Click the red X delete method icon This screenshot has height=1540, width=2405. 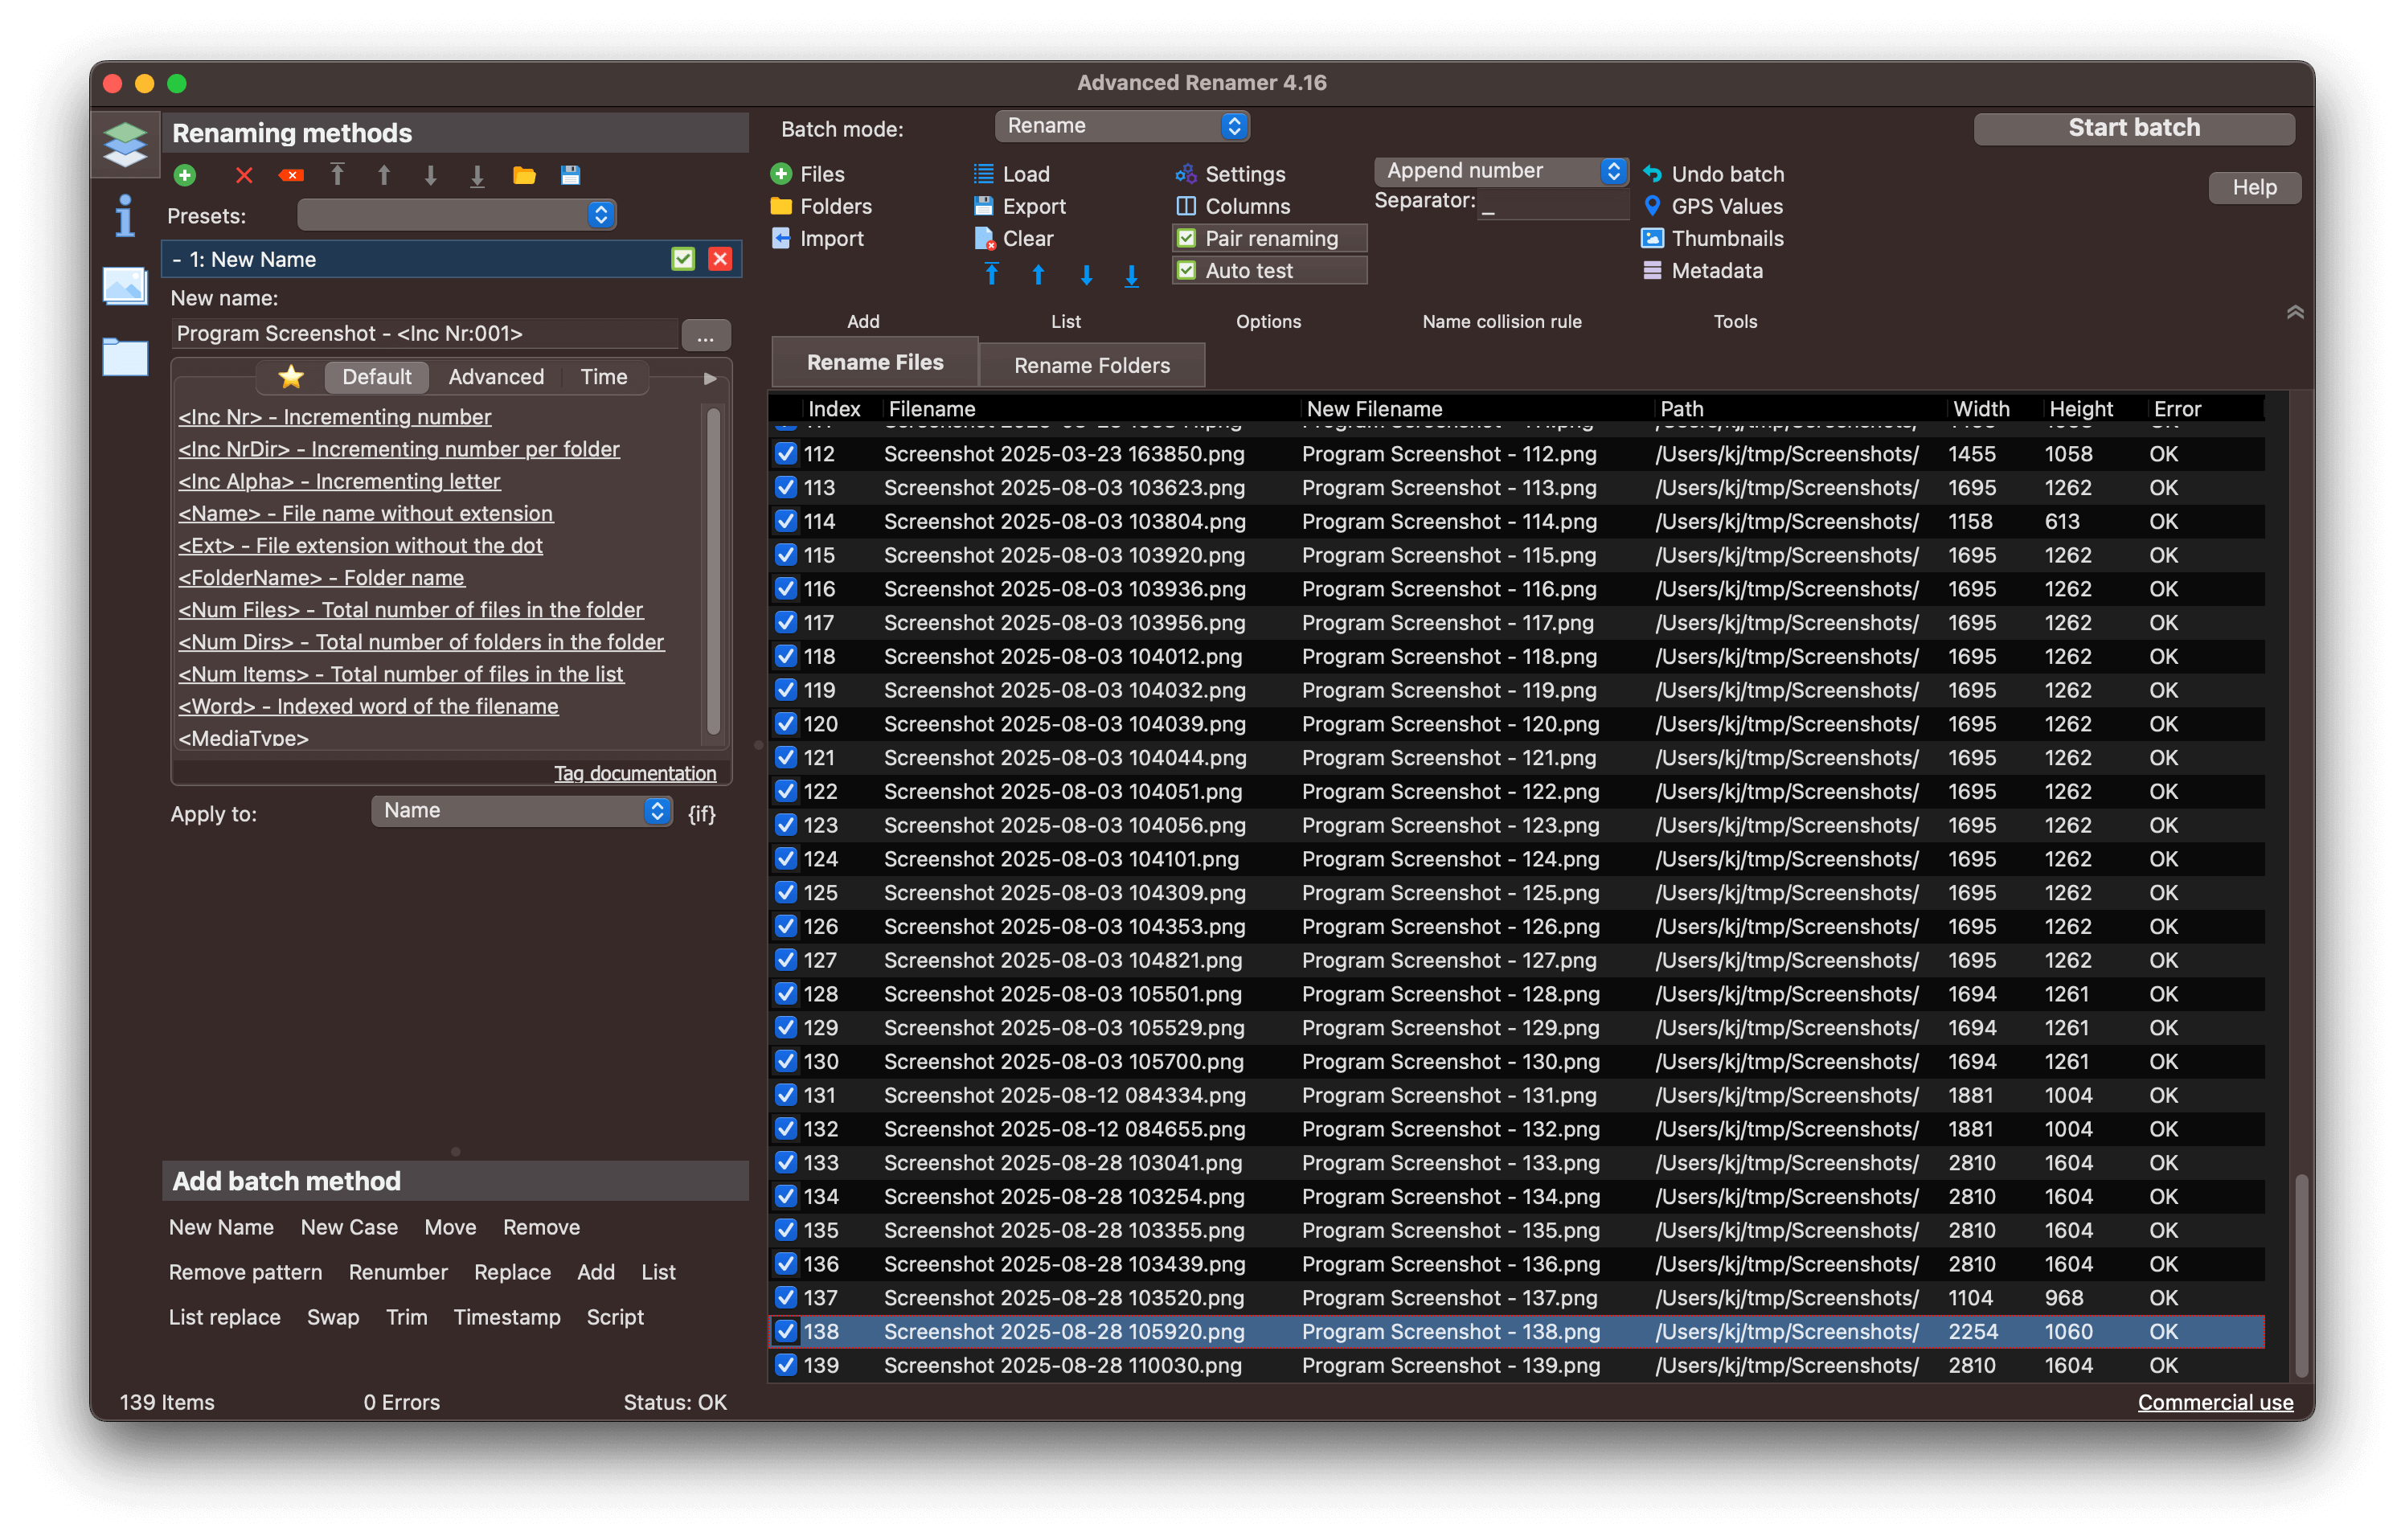click(243, 176)
